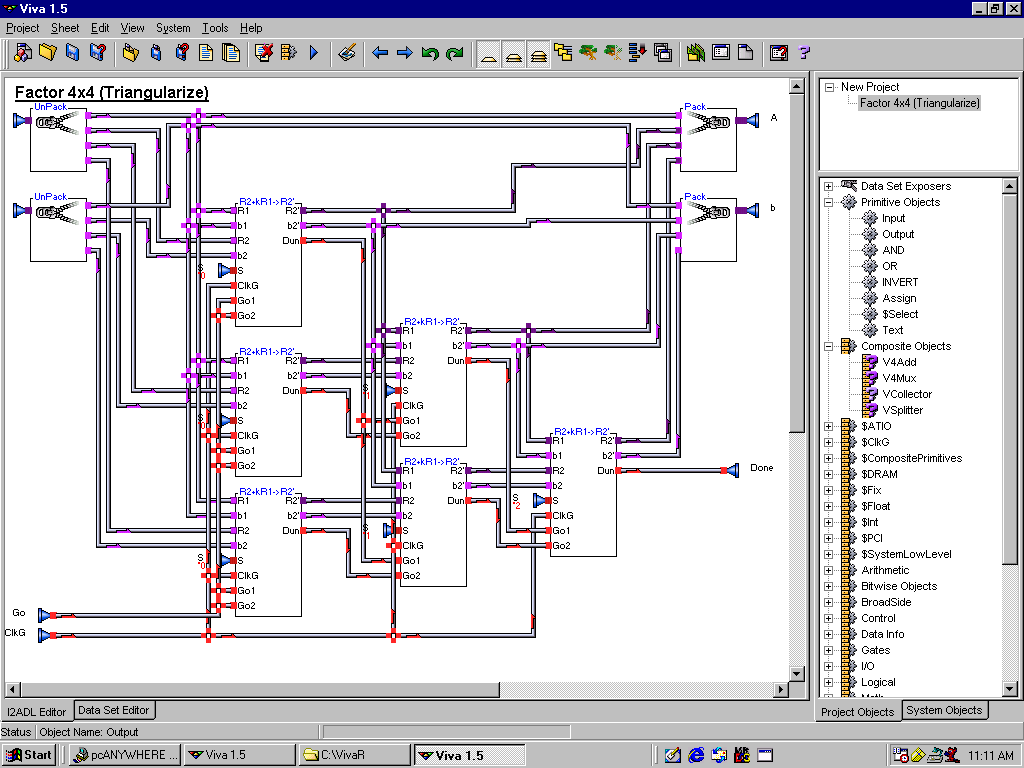1024x768 pixels.
Task: Toggle the double-layer view toolbar button
Action: click(x=513, y=53)
